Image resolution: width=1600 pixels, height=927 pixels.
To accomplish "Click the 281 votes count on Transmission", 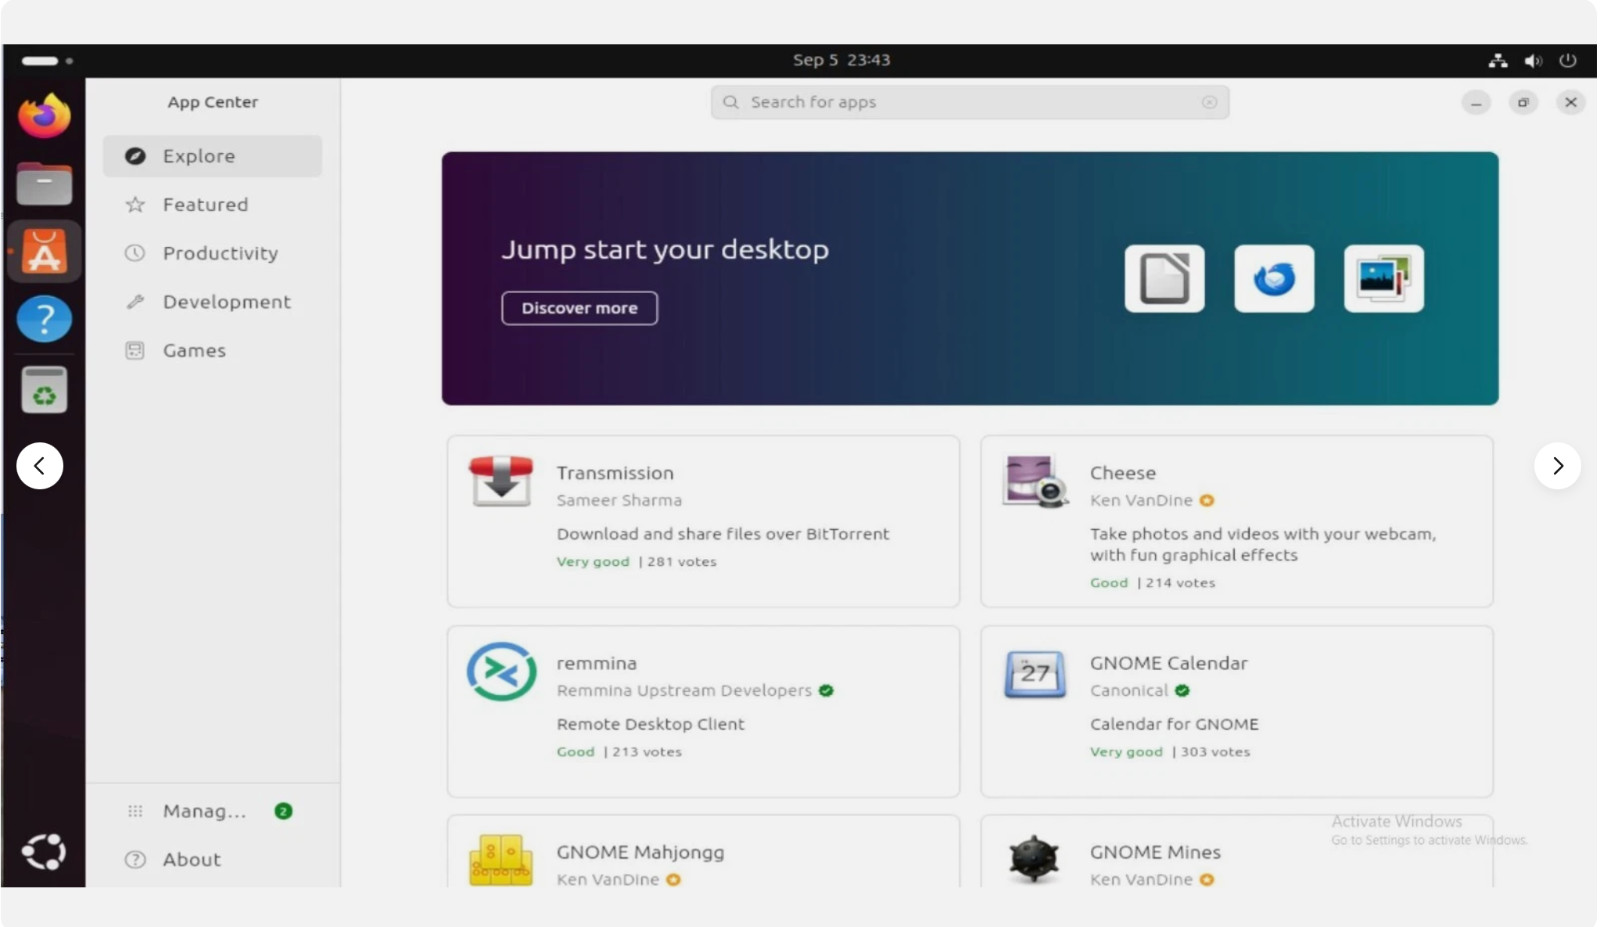I will [x=682, y=562].
